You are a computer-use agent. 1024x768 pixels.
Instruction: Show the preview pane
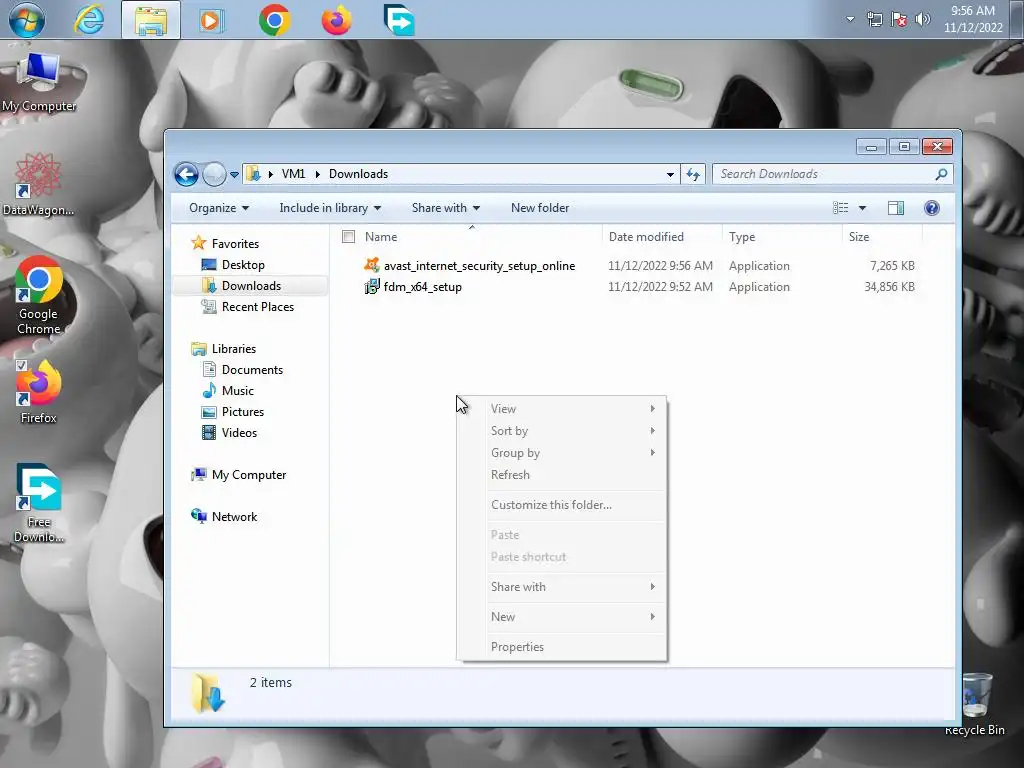895,208
